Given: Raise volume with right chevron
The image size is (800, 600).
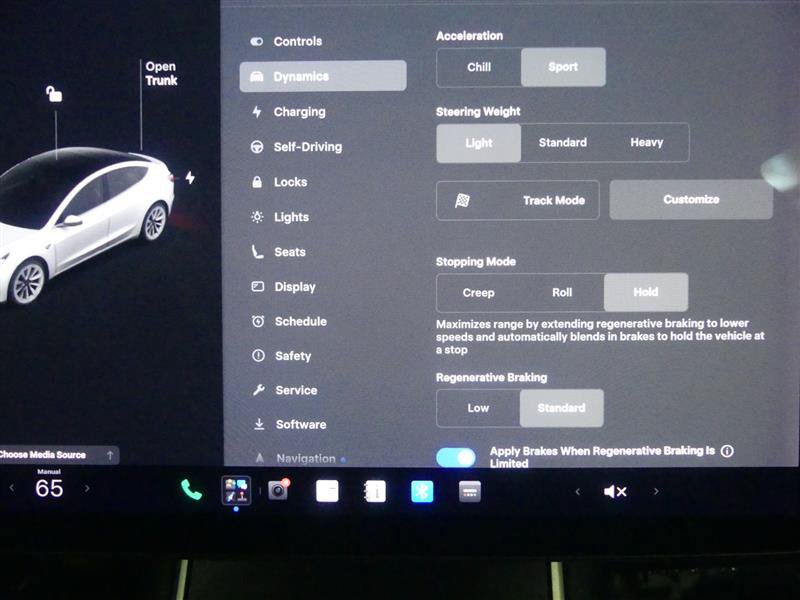Looking at the screenshot, I should (x=656, y=491).
